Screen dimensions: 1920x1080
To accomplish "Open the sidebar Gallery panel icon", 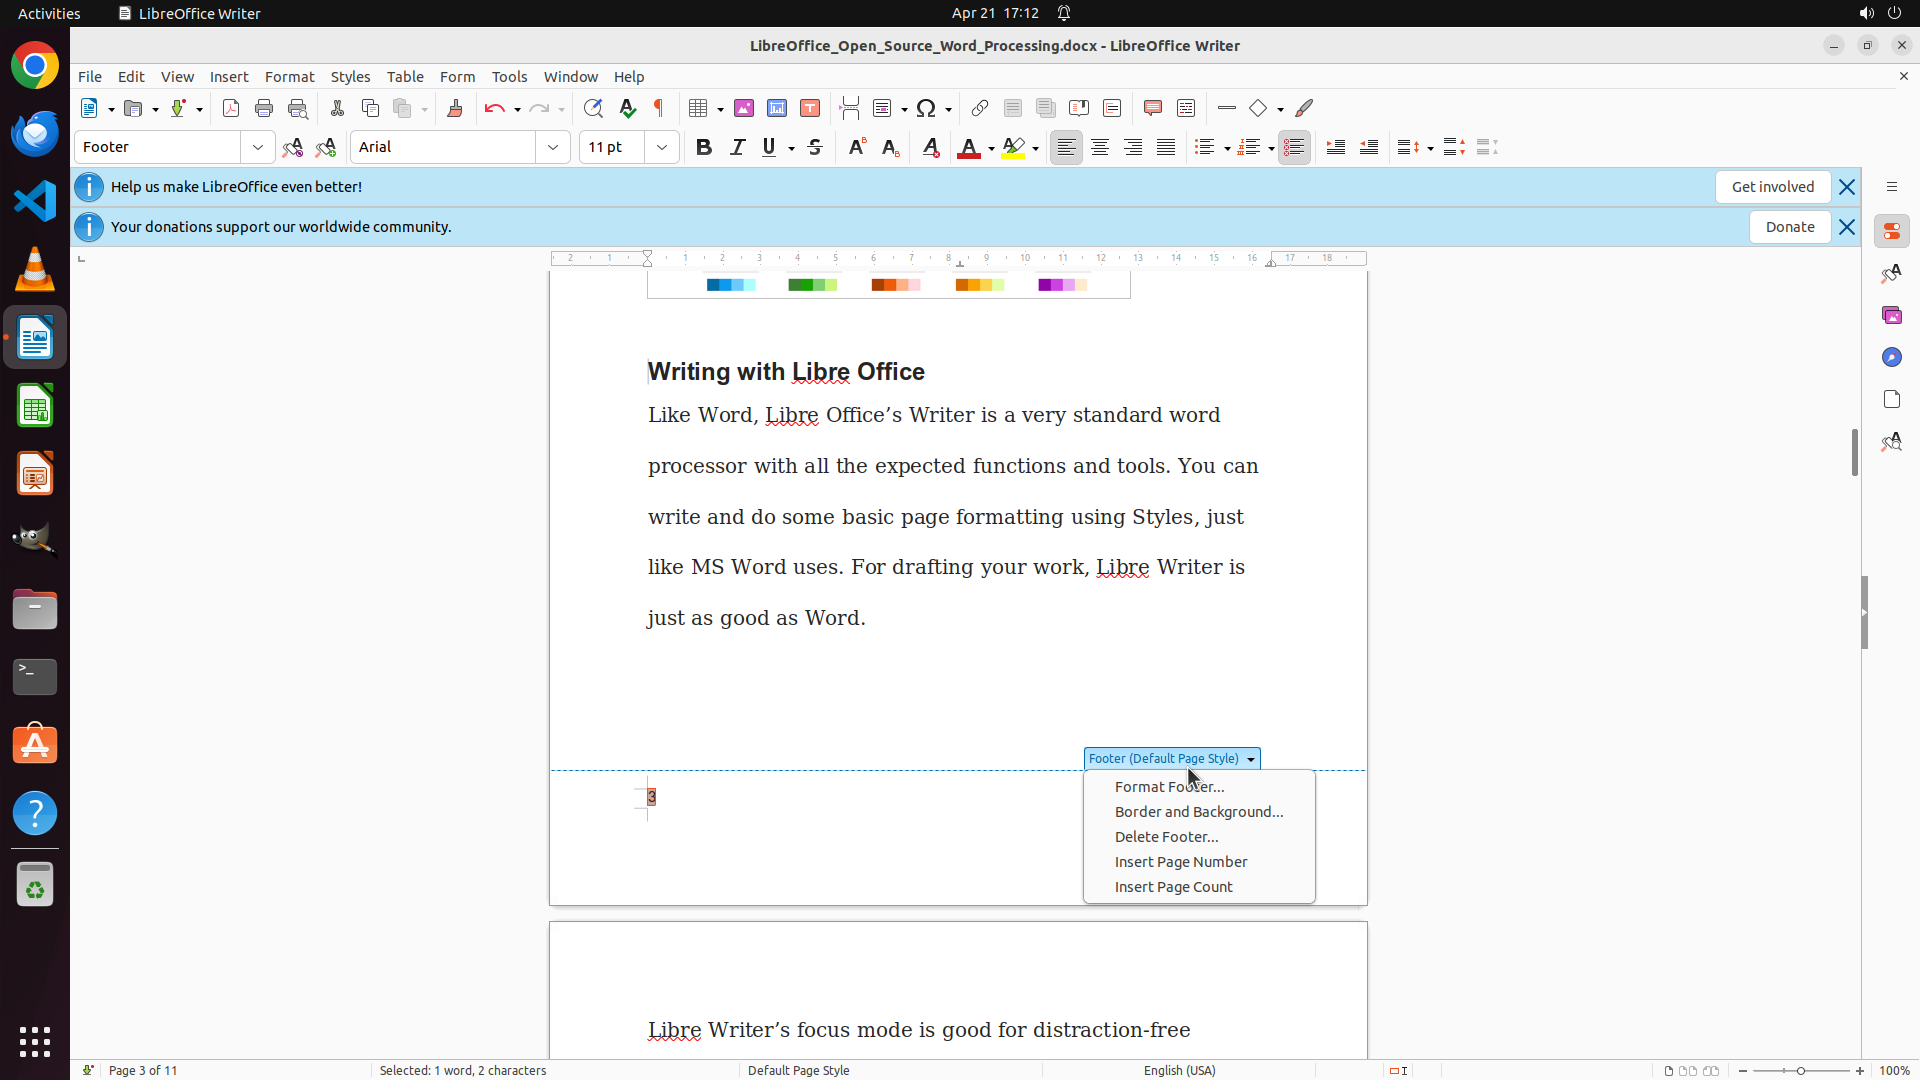I will (x=1891, y=315).
